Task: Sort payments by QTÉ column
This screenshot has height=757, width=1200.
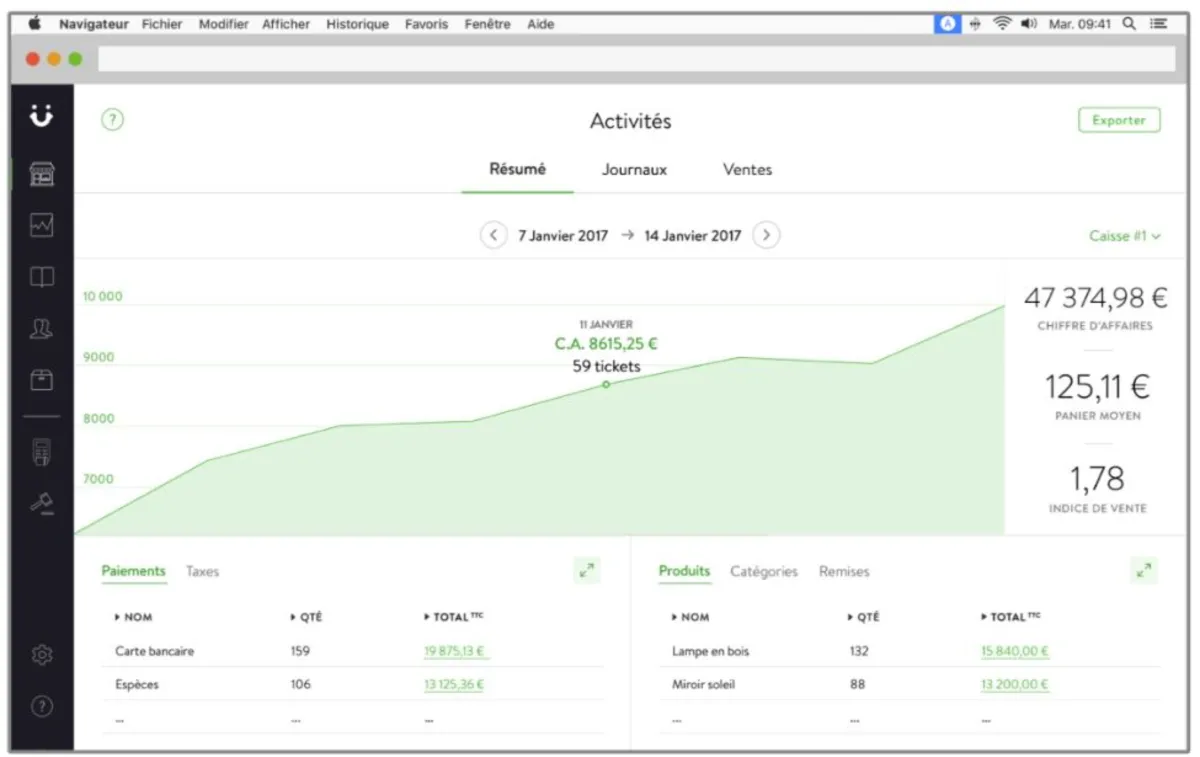Action: [x=306, y=618]
